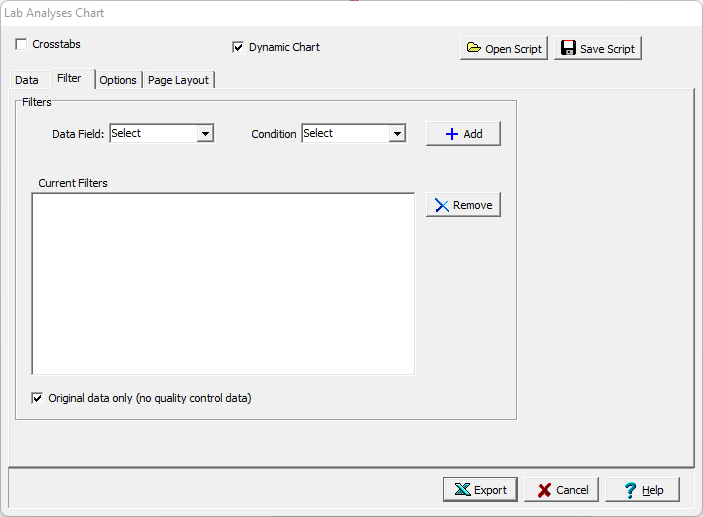Select the Filter tab
This screenshot has height=517, width=703.
click(x=69, y=78)
